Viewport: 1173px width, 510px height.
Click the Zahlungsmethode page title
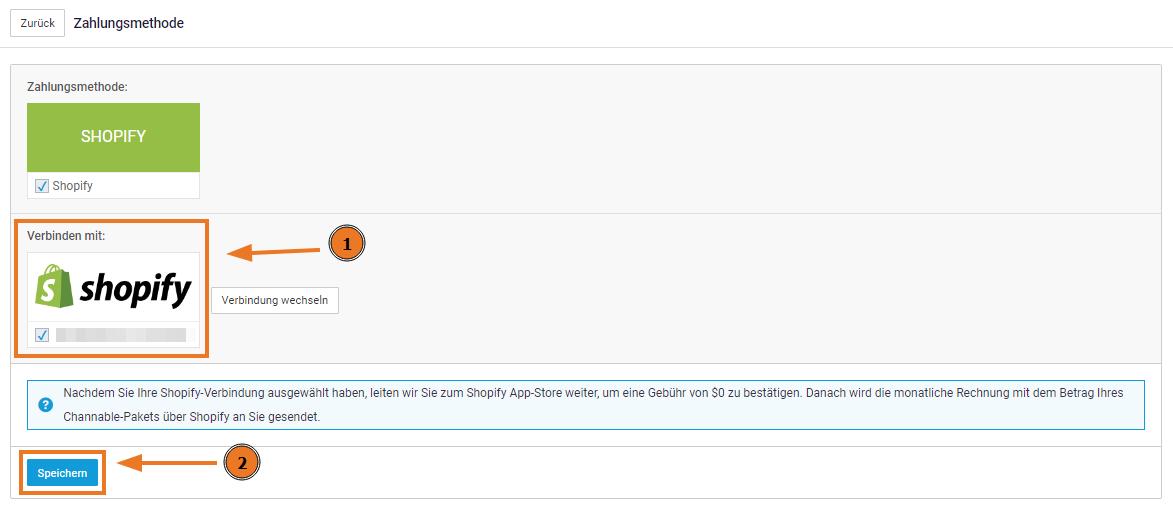(x=128, y=23)
